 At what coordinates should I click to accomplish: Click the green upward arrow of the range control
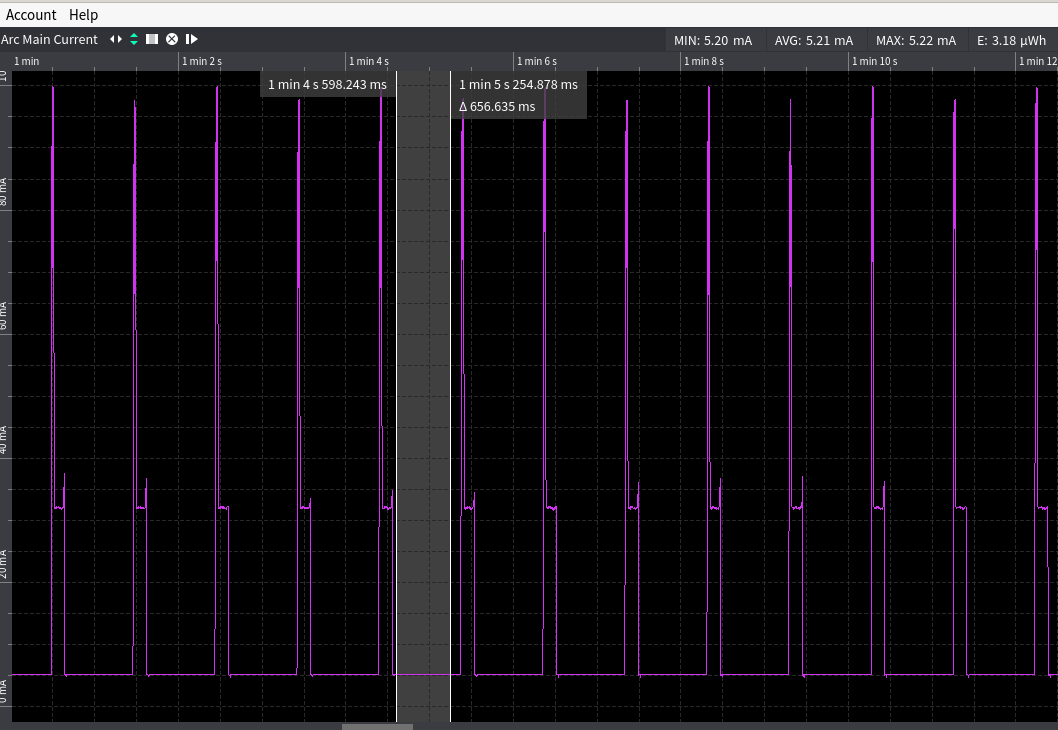133,37
